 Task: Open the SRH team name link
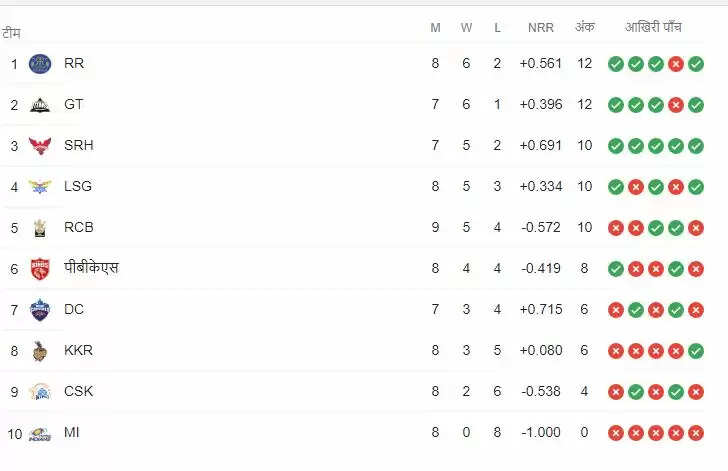click(x=78, y=146)
